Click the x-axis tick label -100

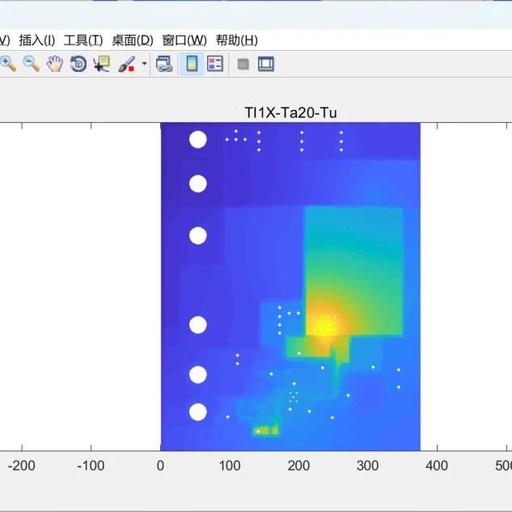click(x=91, y=466)
